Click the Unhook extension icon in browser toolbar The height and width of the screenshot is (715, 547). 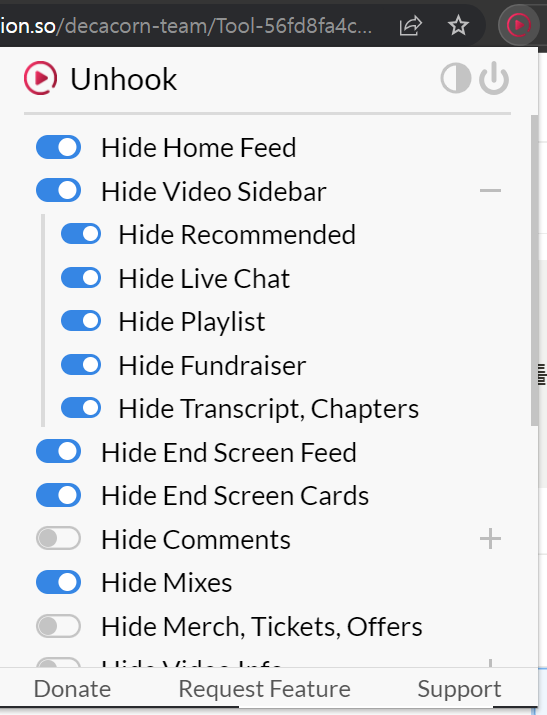pos(519,25)
